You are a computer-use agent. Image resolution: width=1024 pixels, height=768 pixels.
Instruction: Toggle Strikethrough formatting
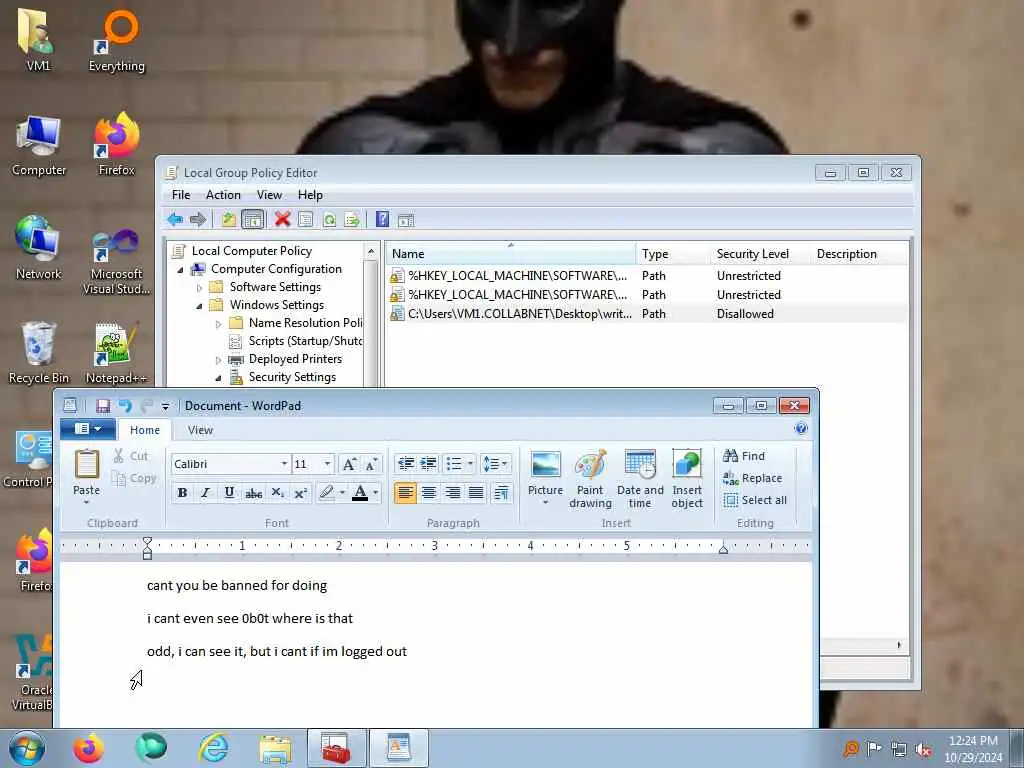(253, 492)
